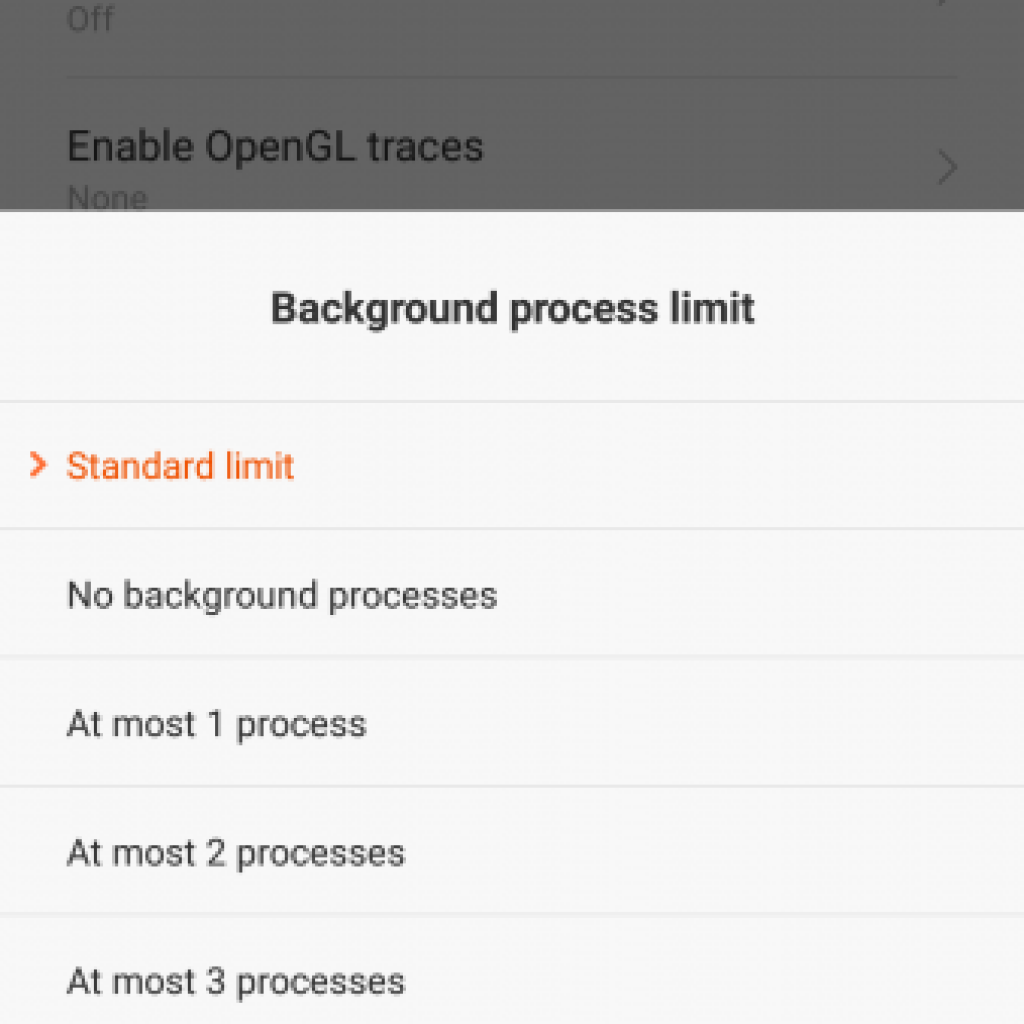Screen dimensions: 1024x1024
Task: Expand the OpenGL traces option via its arrow
Action: pyautogui.click(x=945, y=167)
